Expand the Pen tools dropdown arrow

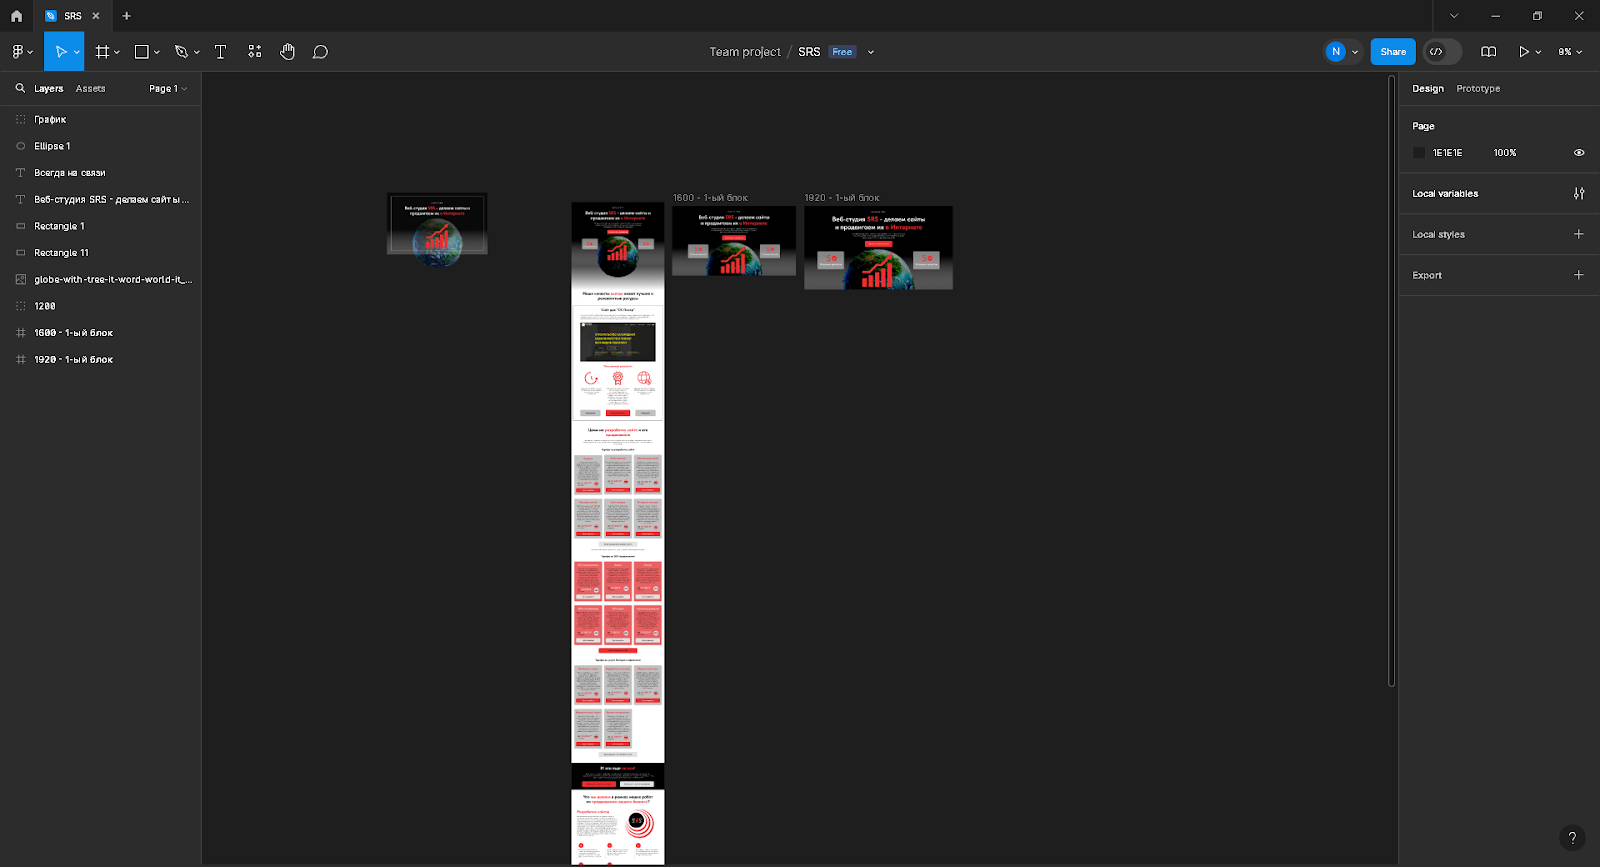197,52
